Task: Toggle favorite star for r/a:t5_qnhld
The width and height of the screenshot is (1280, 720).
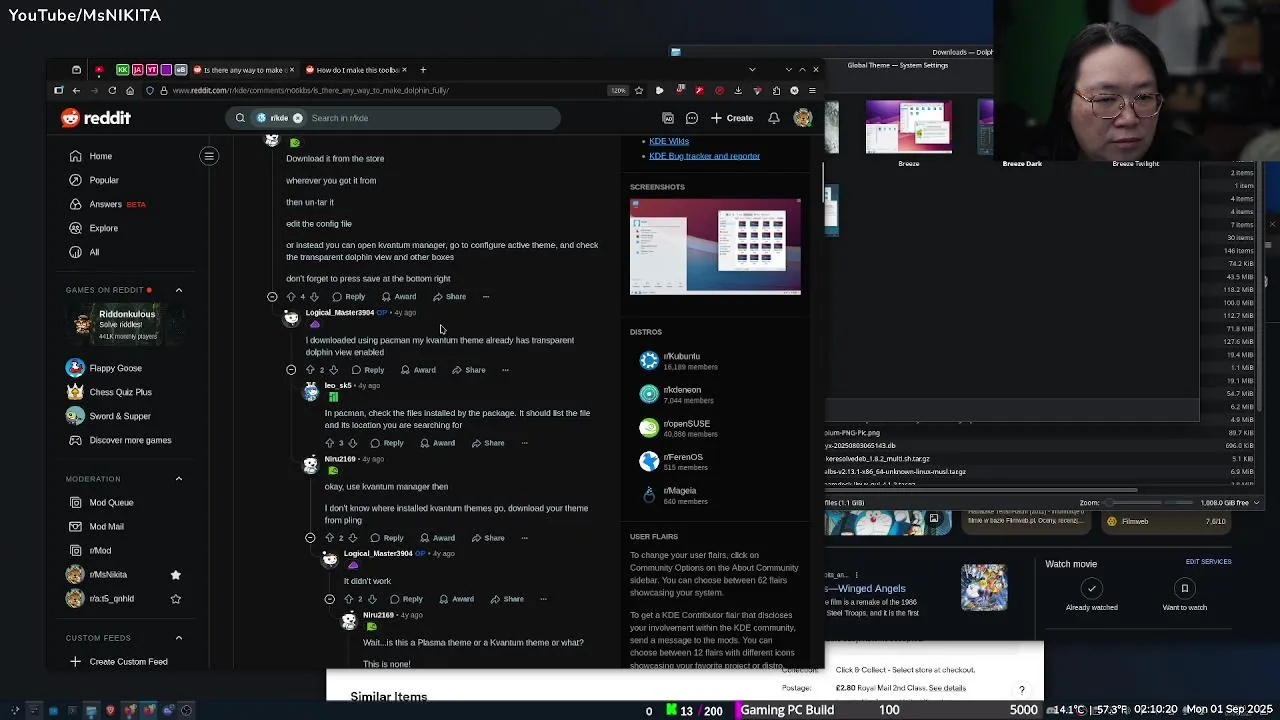Action: [176, 599]
